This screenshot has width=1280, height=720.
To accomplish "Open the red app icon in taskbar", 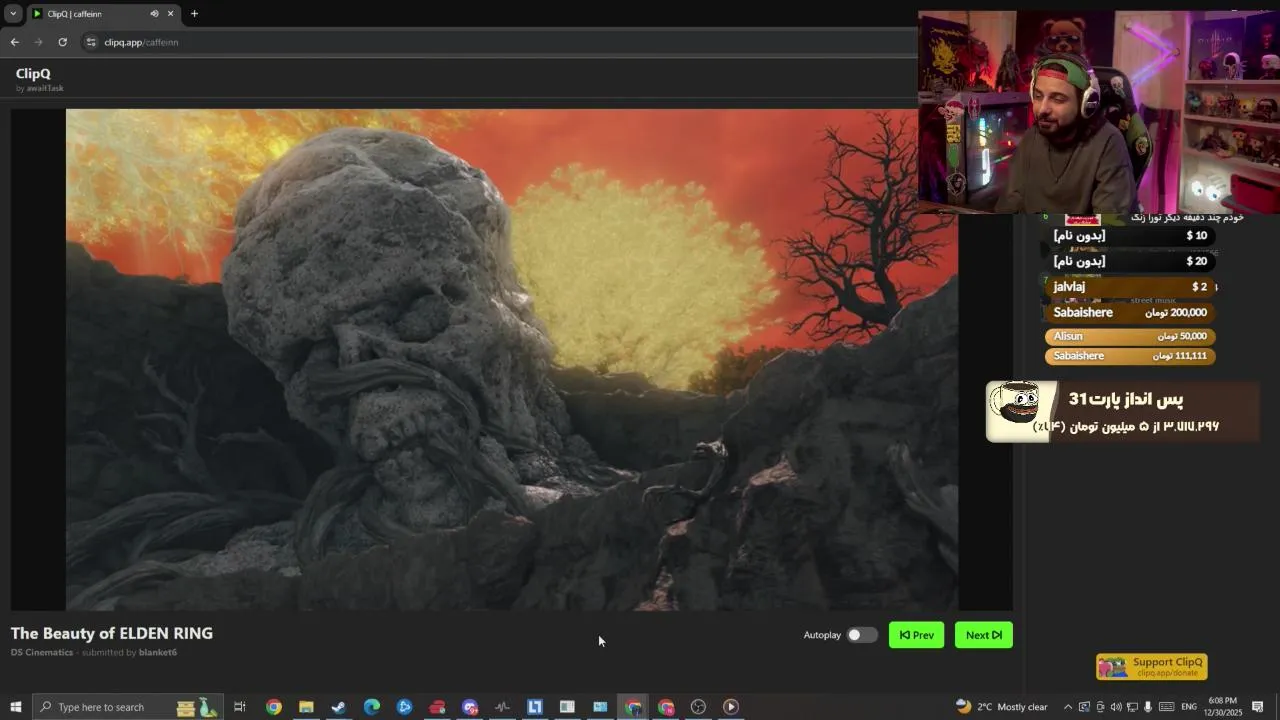I will 437,707.
